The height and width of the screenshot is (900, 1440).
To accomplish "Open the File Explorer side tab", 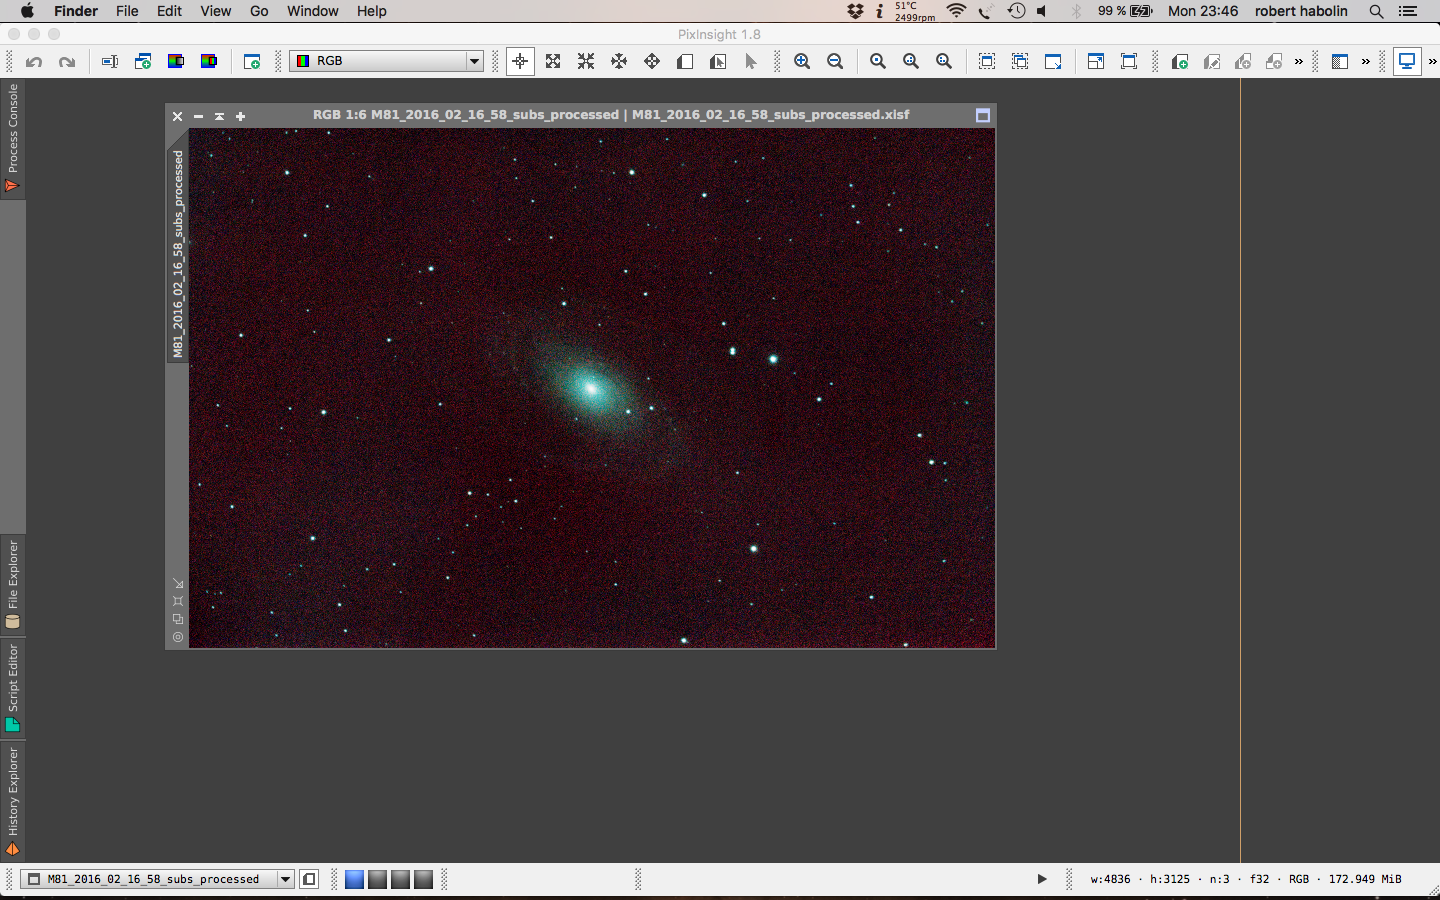I will (x=13, y=586).
